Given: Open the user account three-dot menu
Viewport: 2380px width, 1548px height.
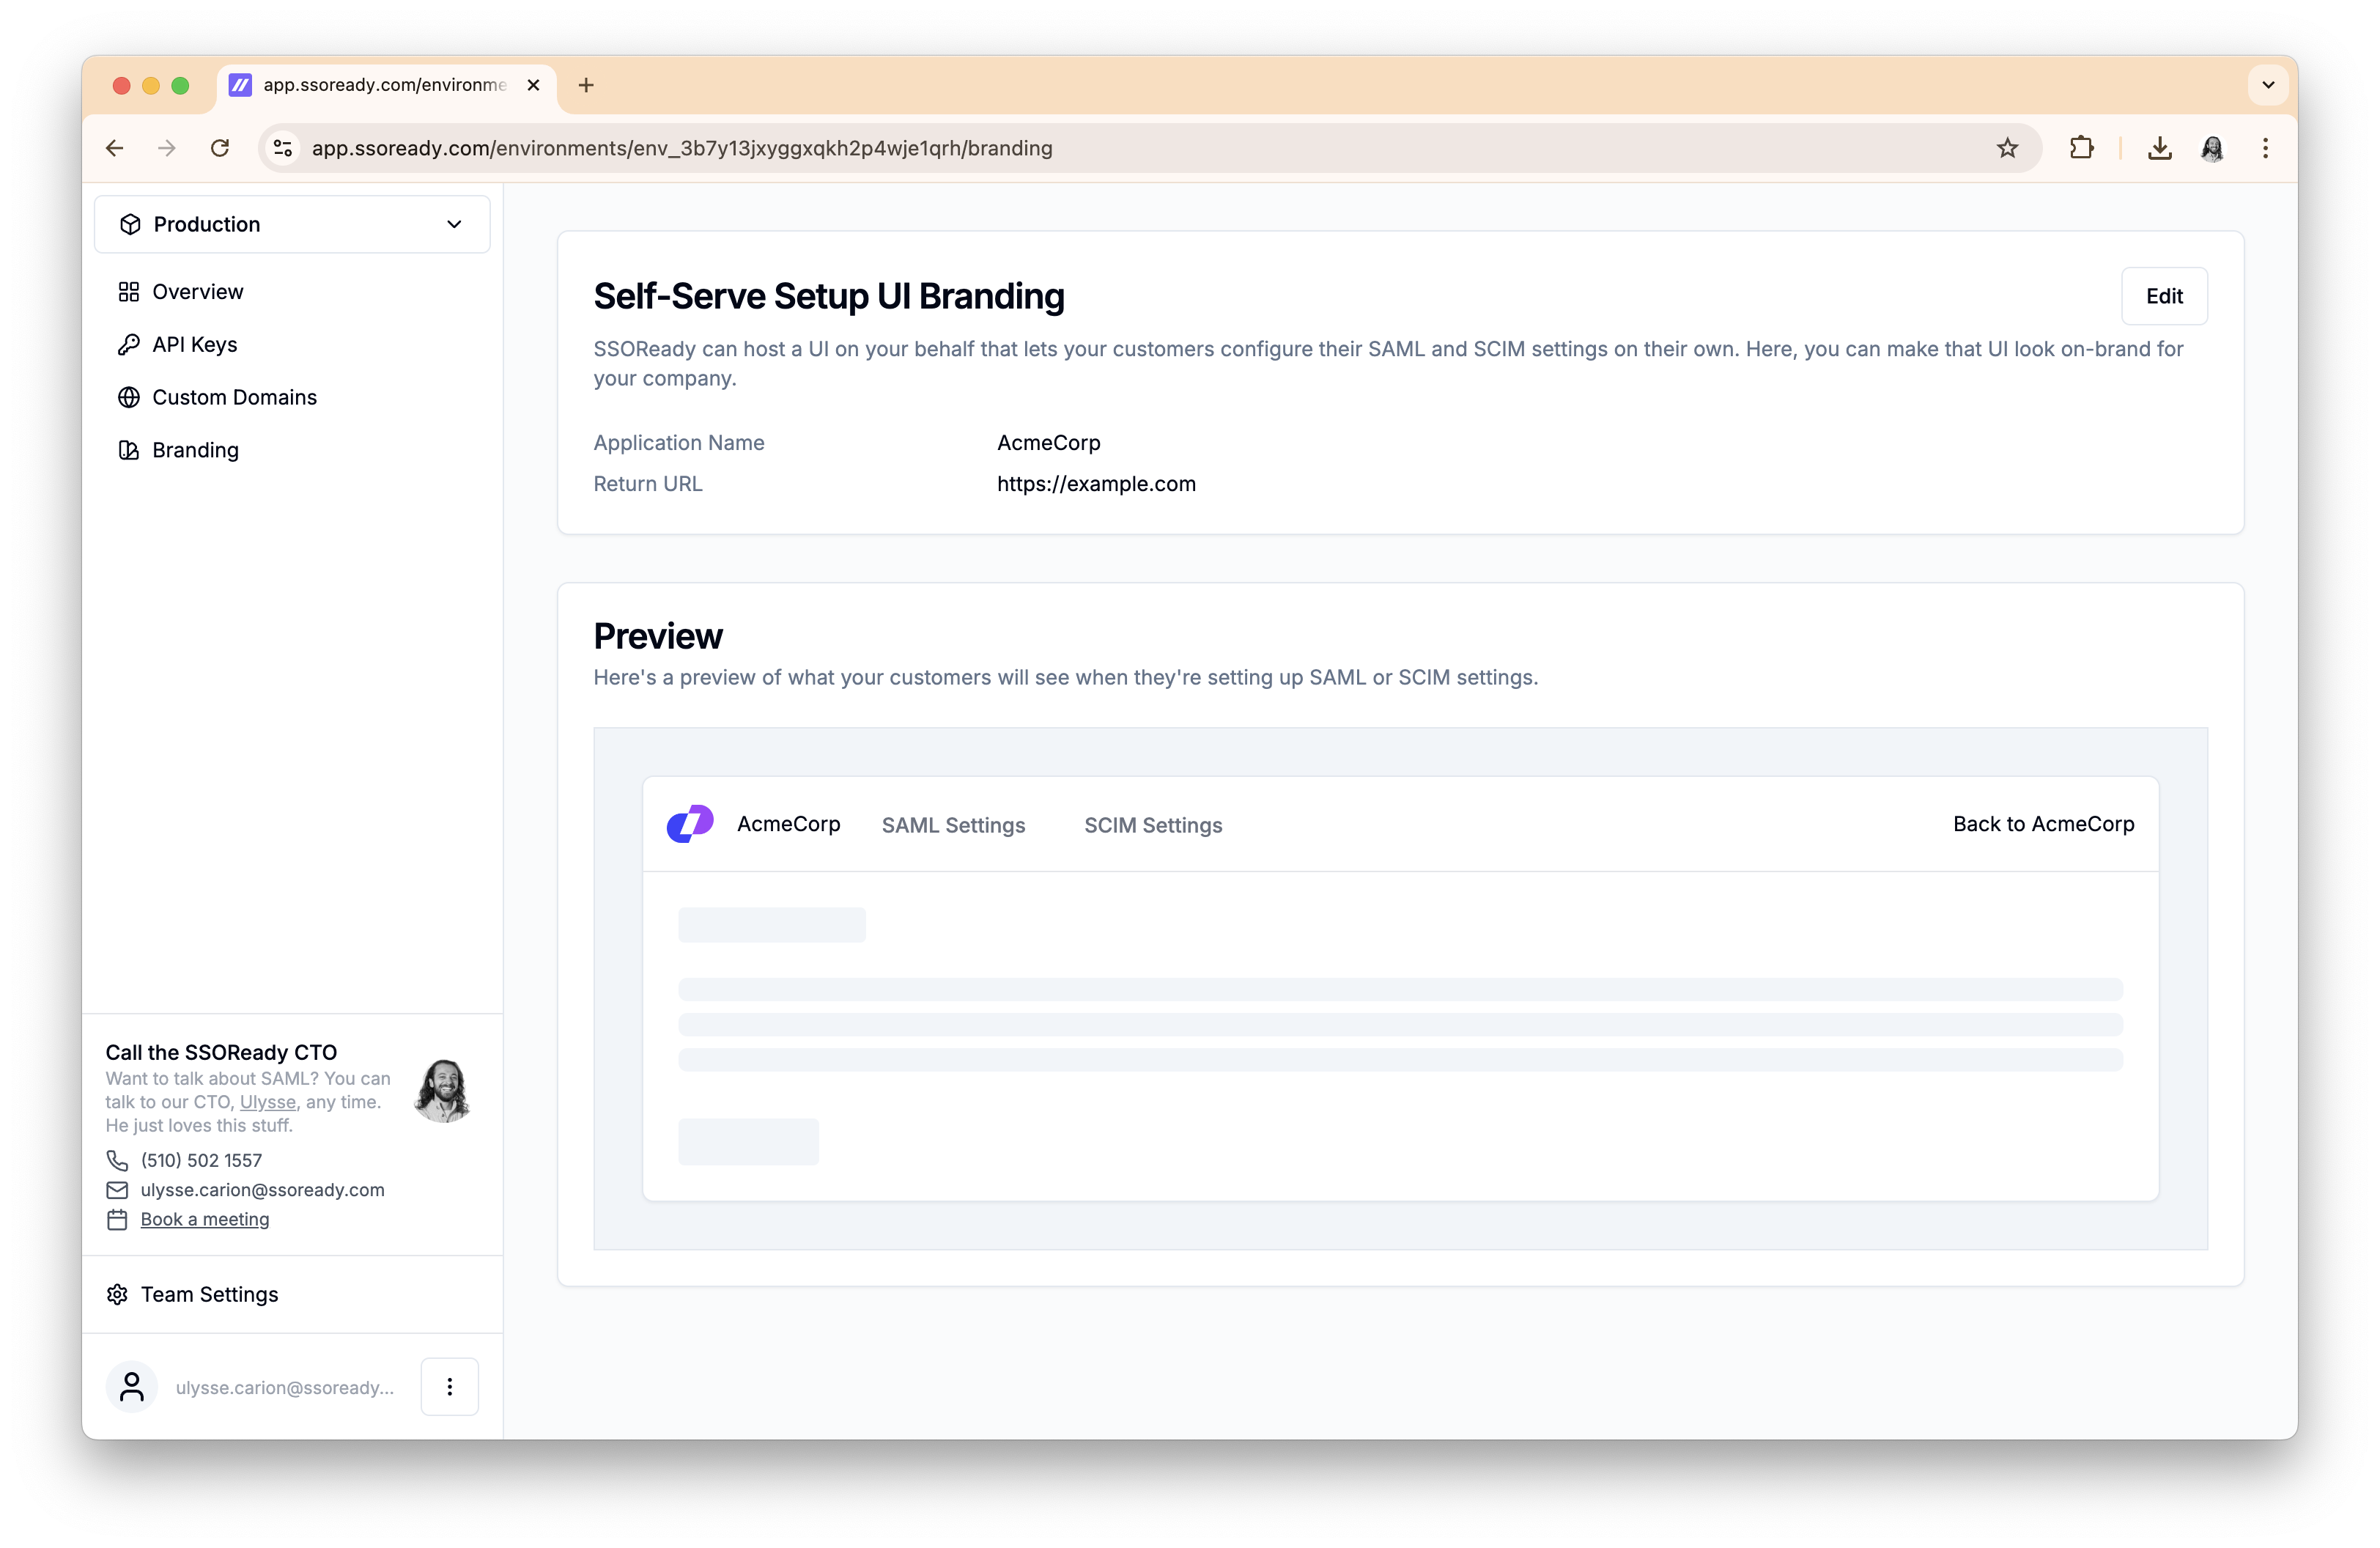Looking at the screenshot, I should click(450, 1387).
